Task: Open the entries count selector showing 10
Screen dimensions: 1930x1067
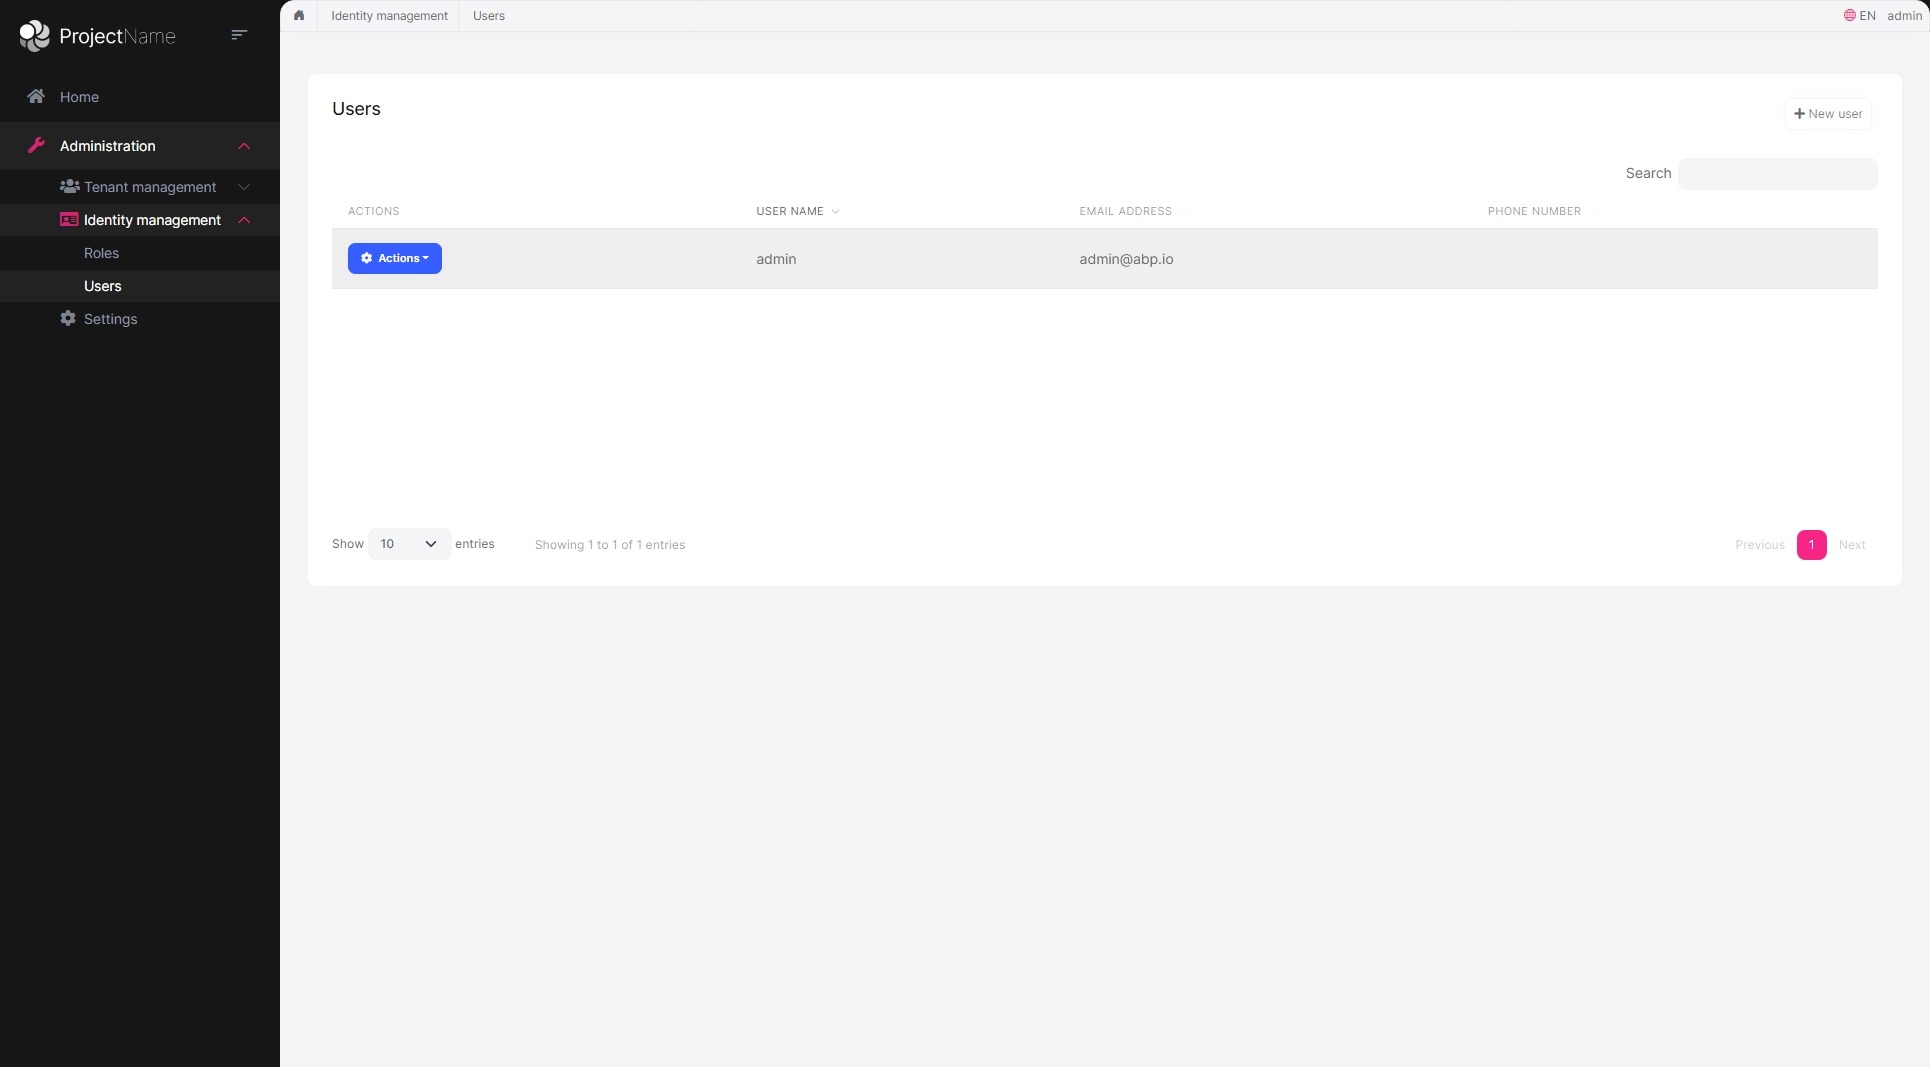Action: coord(407,543)
